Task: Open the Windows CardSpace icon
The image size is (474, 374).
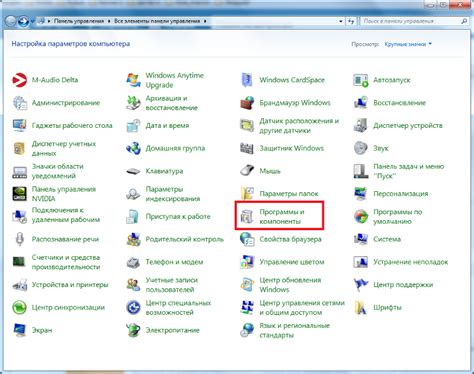Action: click(x=247, y=80)
